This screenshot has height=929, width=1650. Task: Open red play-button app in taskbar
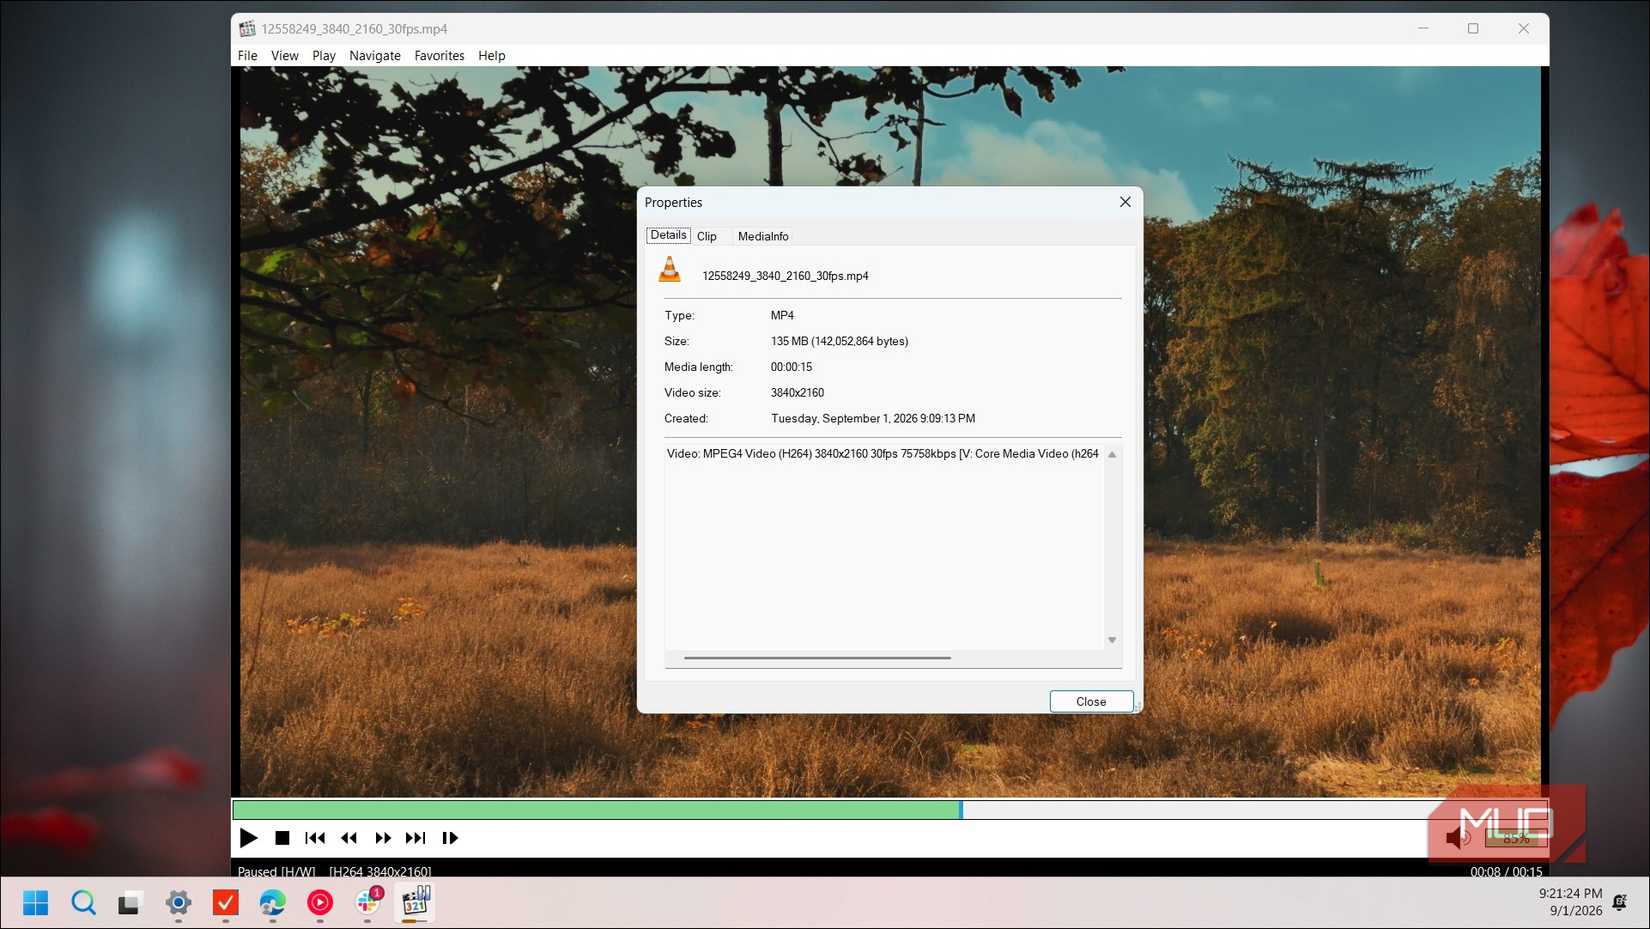coord(320,903)
